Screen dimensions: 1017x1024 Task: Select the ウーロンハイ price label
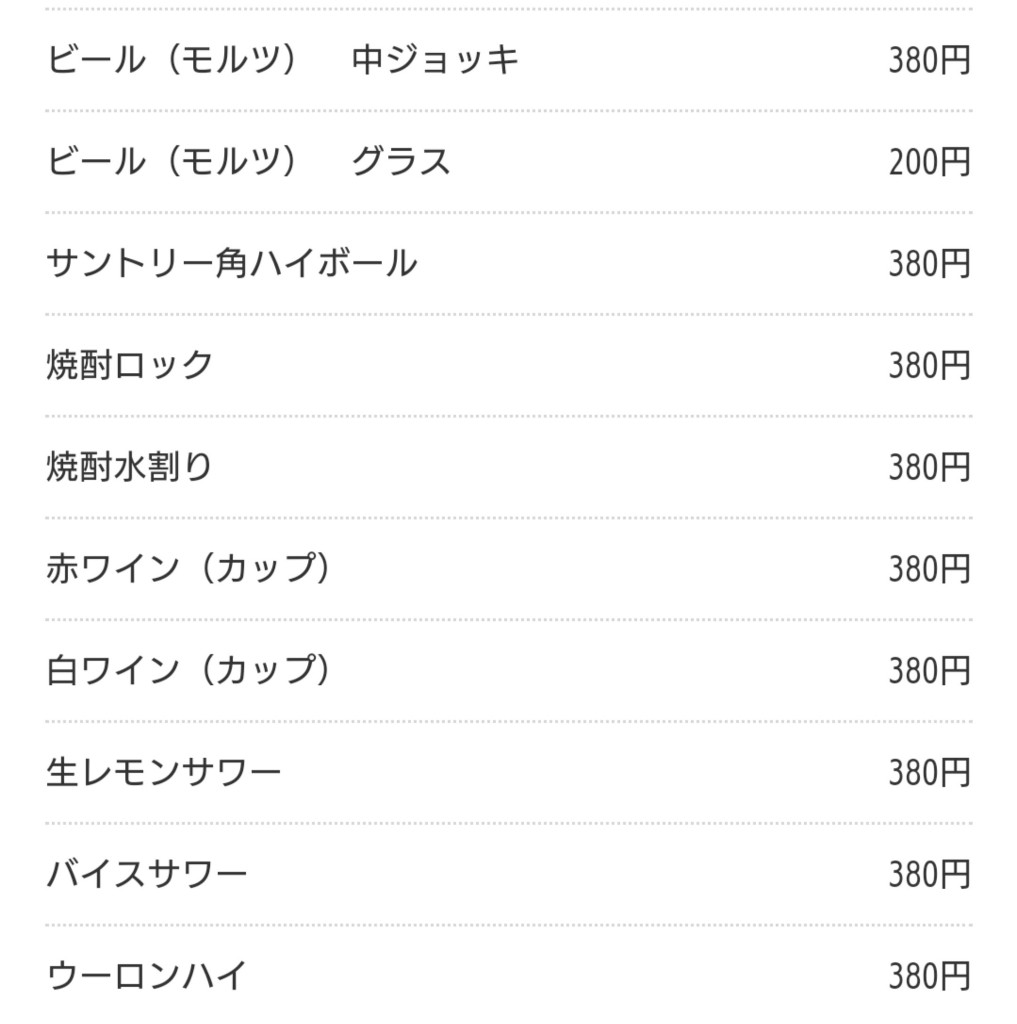[929, 975]
